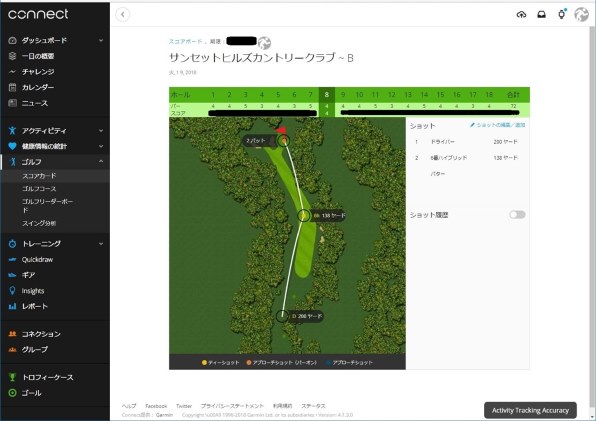This screenshot has height=421, width=596.
Task: Open the watch devices icon
Action: point(561,14)
